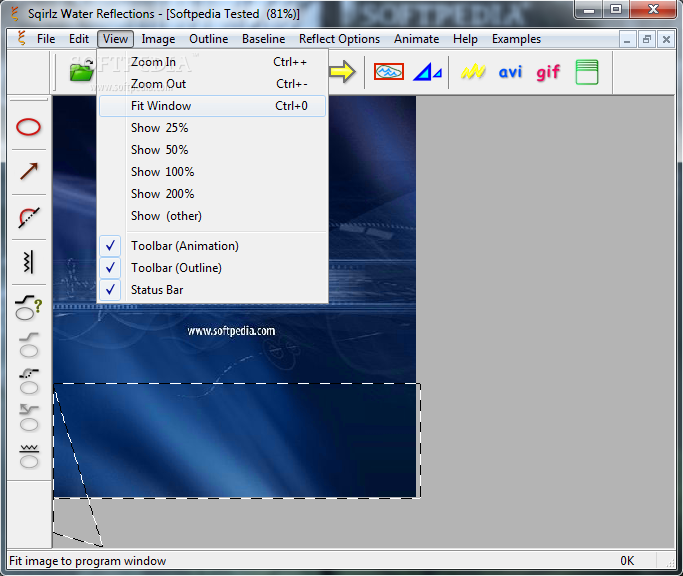This screenshot has width=683, height=576.
Task: Select Fit Window menu entry
Action: pos(213,106)
